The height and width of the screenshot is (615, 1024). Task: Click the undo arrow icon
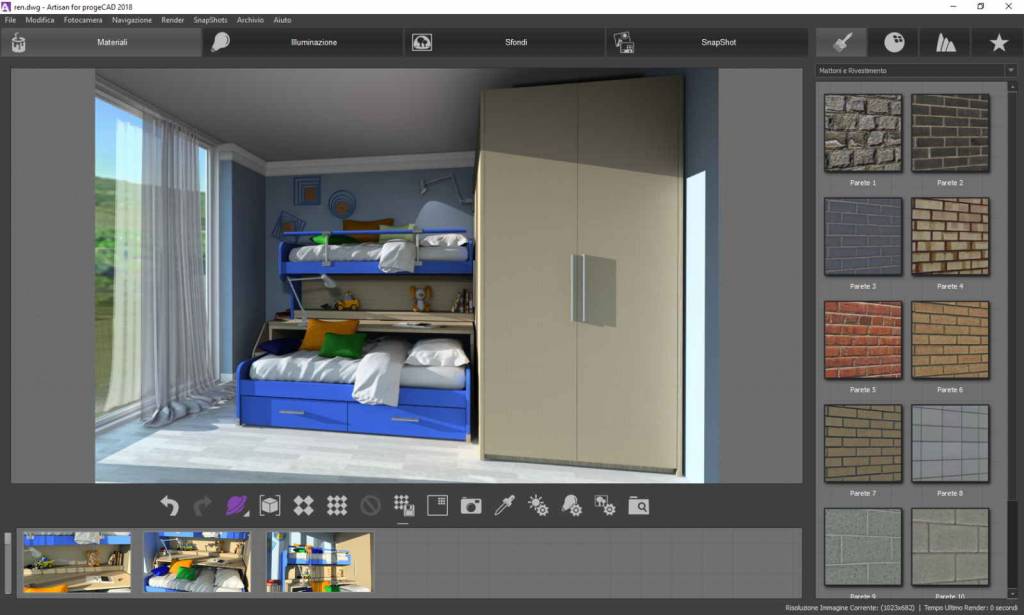tap(169, 506)
